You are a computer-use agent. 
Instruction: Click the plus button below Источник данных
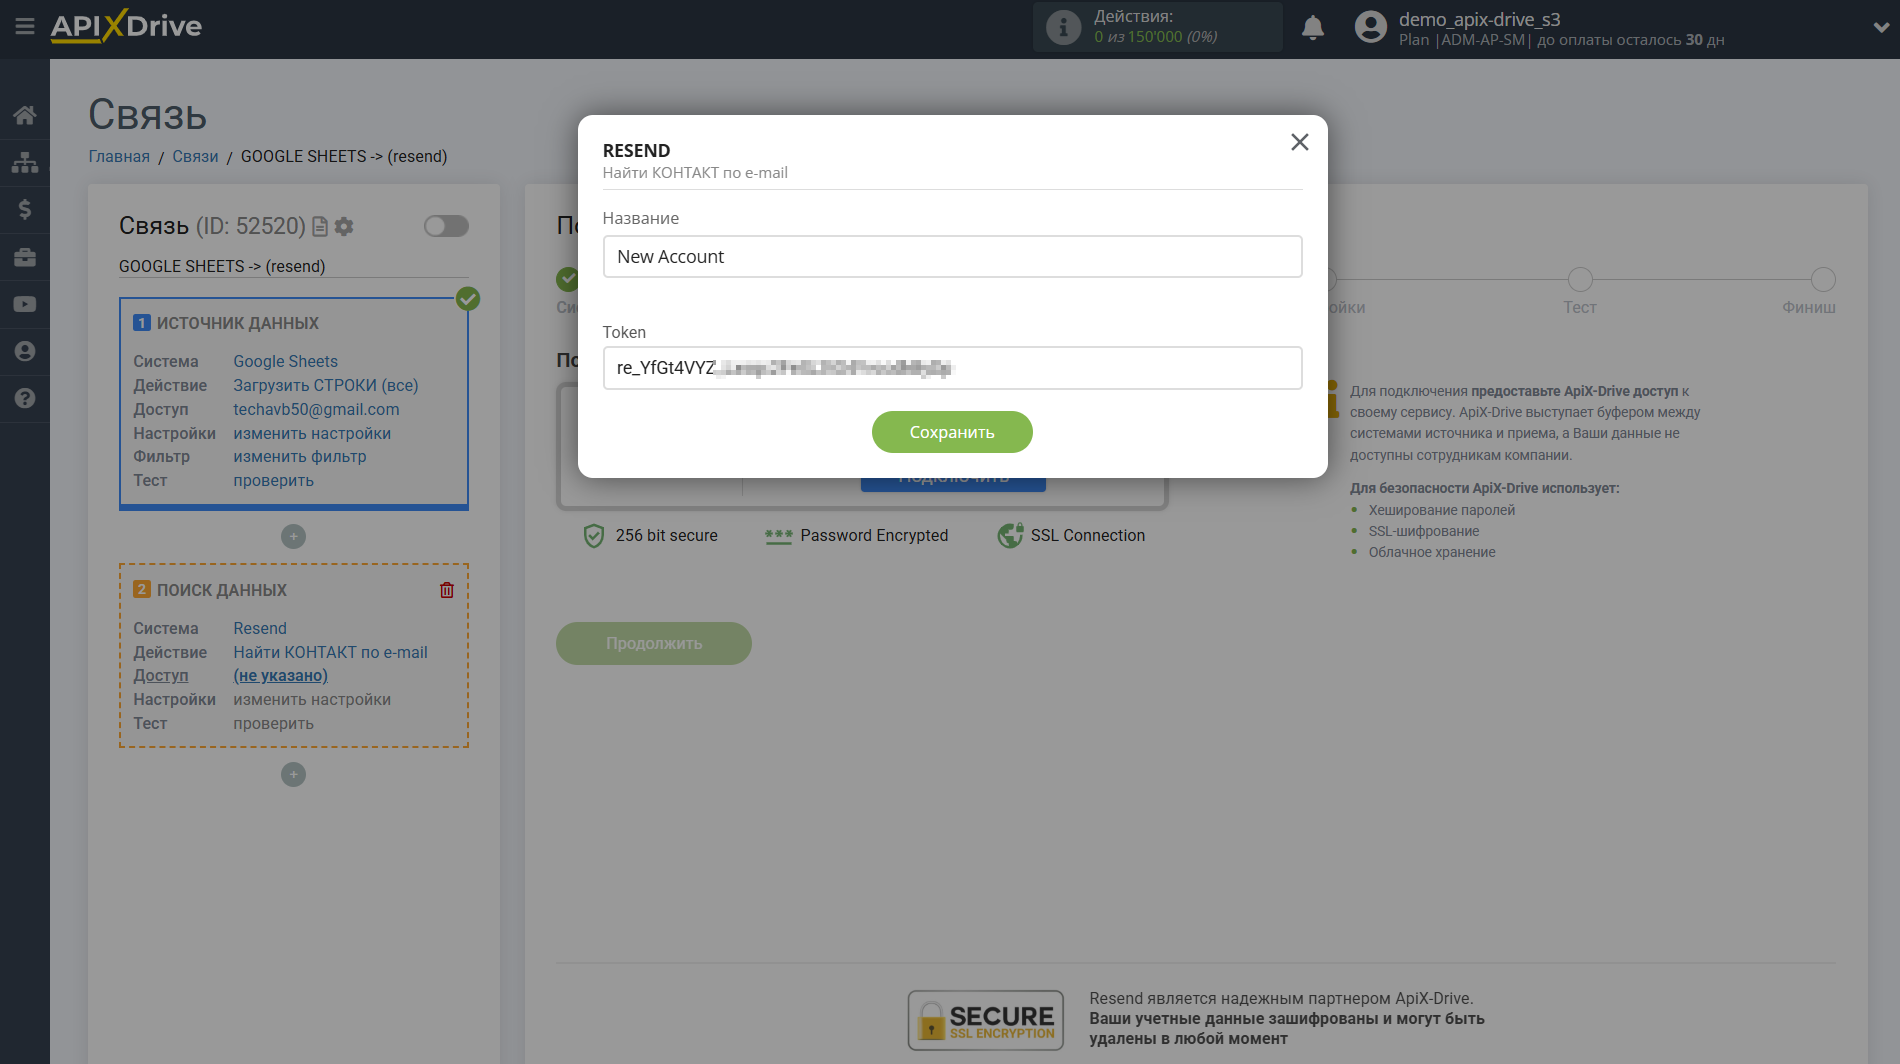(x=293, y=537)
